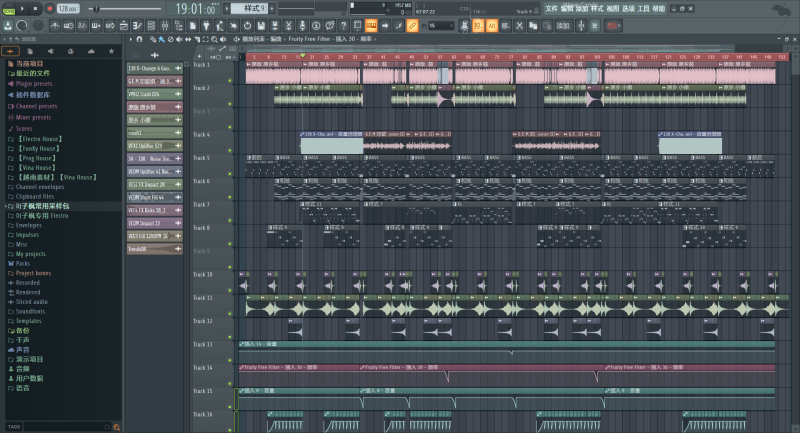Click the question mark help icon
The width and height of the screenshot is (800, 433).
pyautogui.click(x=343, y=25)
